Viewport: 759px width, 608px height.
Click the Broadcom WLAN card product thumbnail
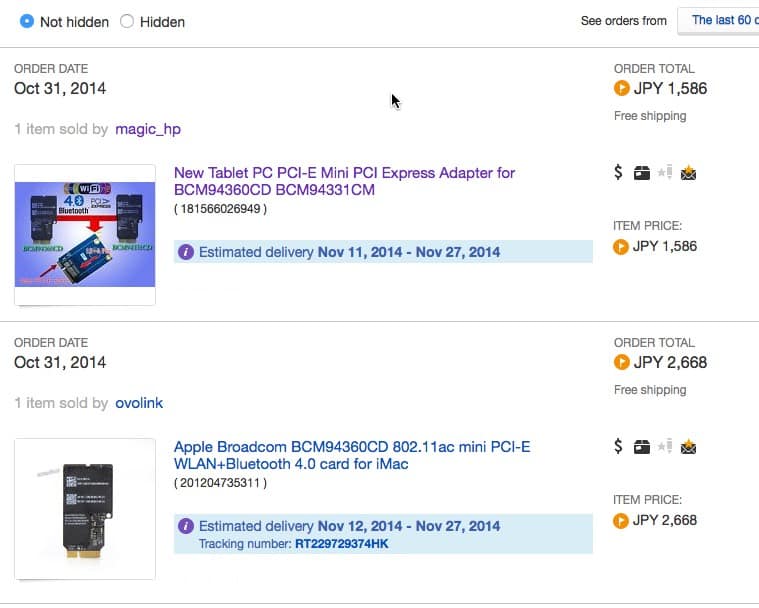click(85, 509)
